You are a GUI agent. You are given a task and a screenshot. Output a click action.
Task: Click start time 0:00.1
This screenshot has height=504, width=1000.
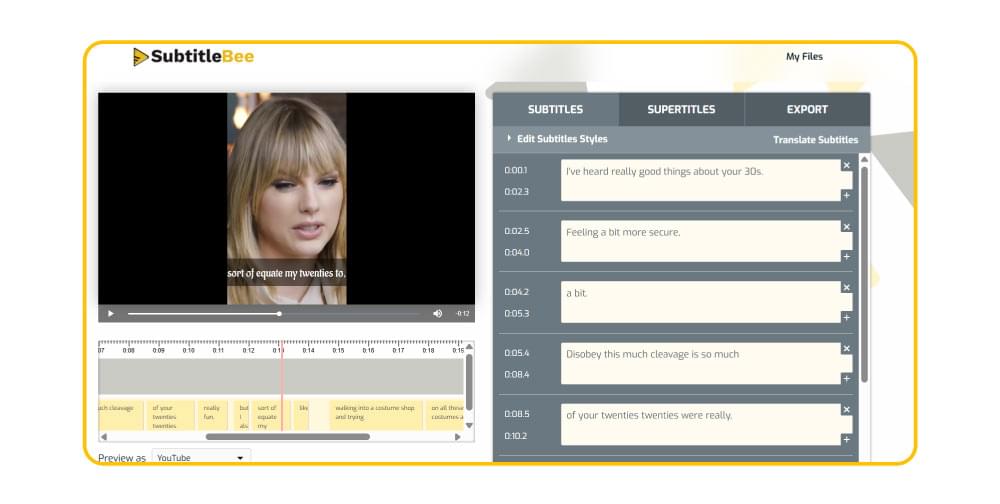tap(516, 170)
